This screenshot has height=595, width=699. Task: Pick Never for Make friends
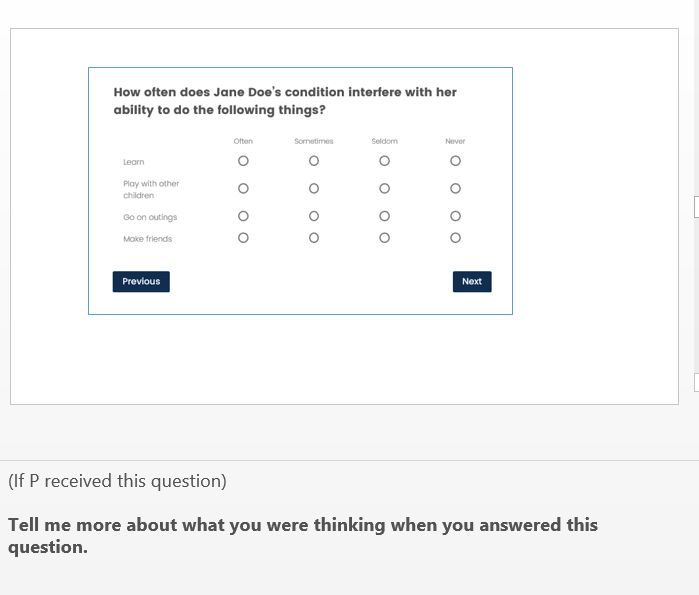tap(455, 238)
